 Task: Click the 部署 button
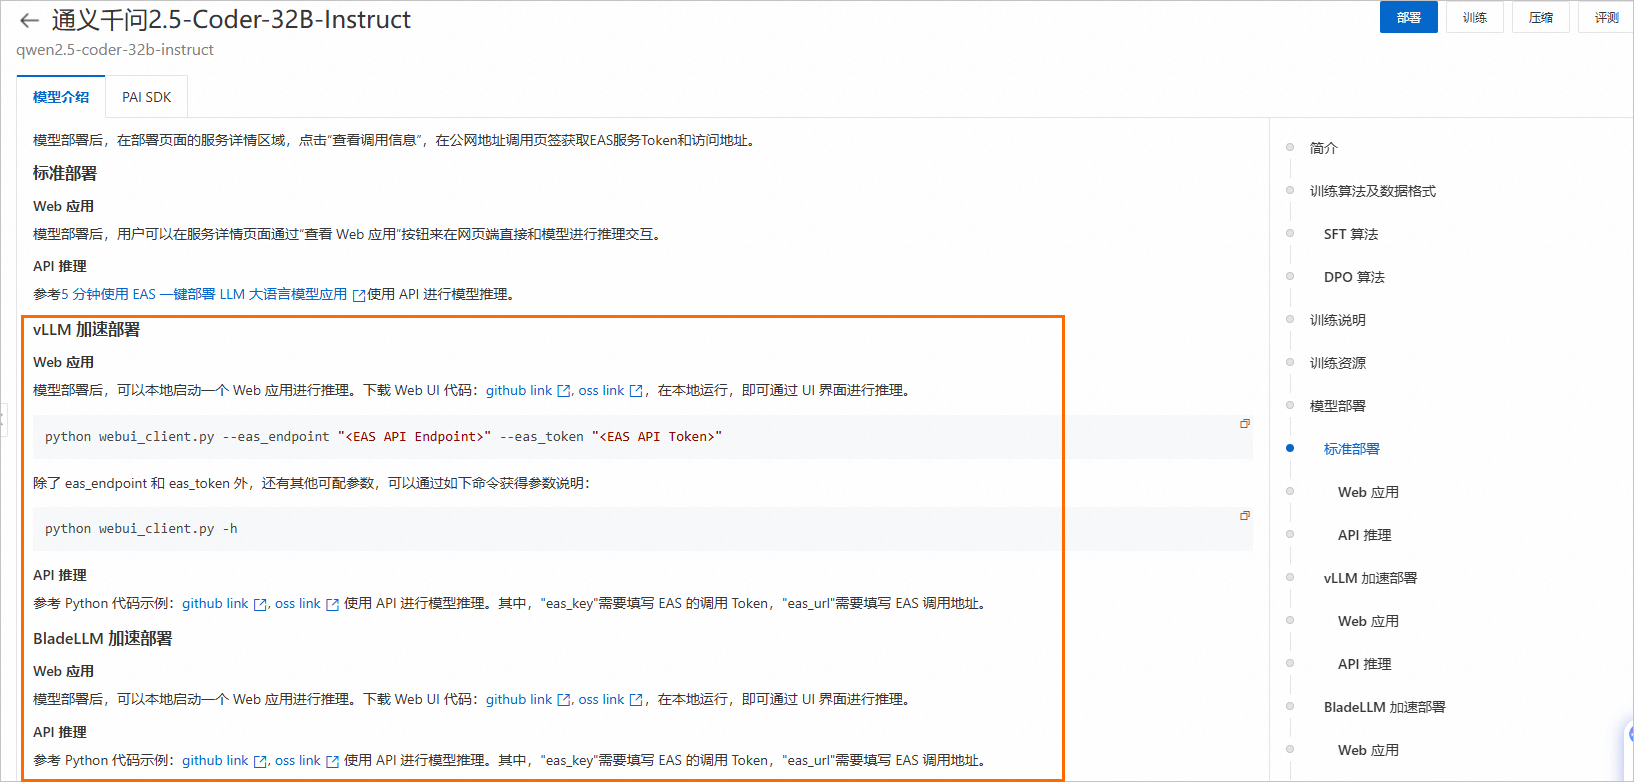1409,17
